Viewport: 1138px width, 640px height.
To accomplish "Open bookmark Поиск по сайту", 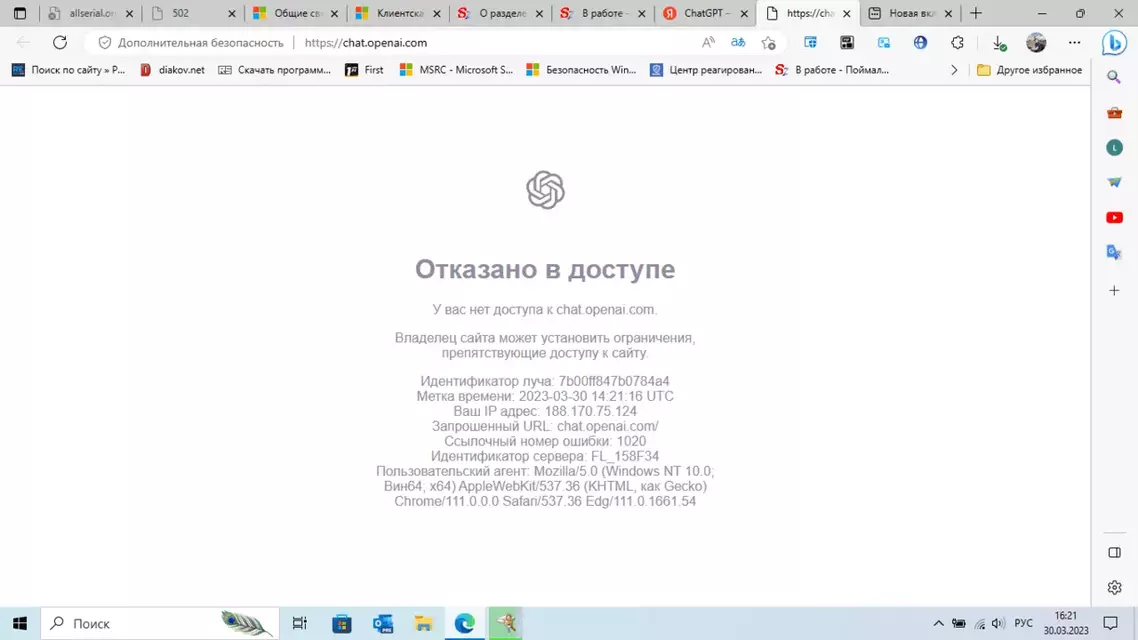I will 68,70.
